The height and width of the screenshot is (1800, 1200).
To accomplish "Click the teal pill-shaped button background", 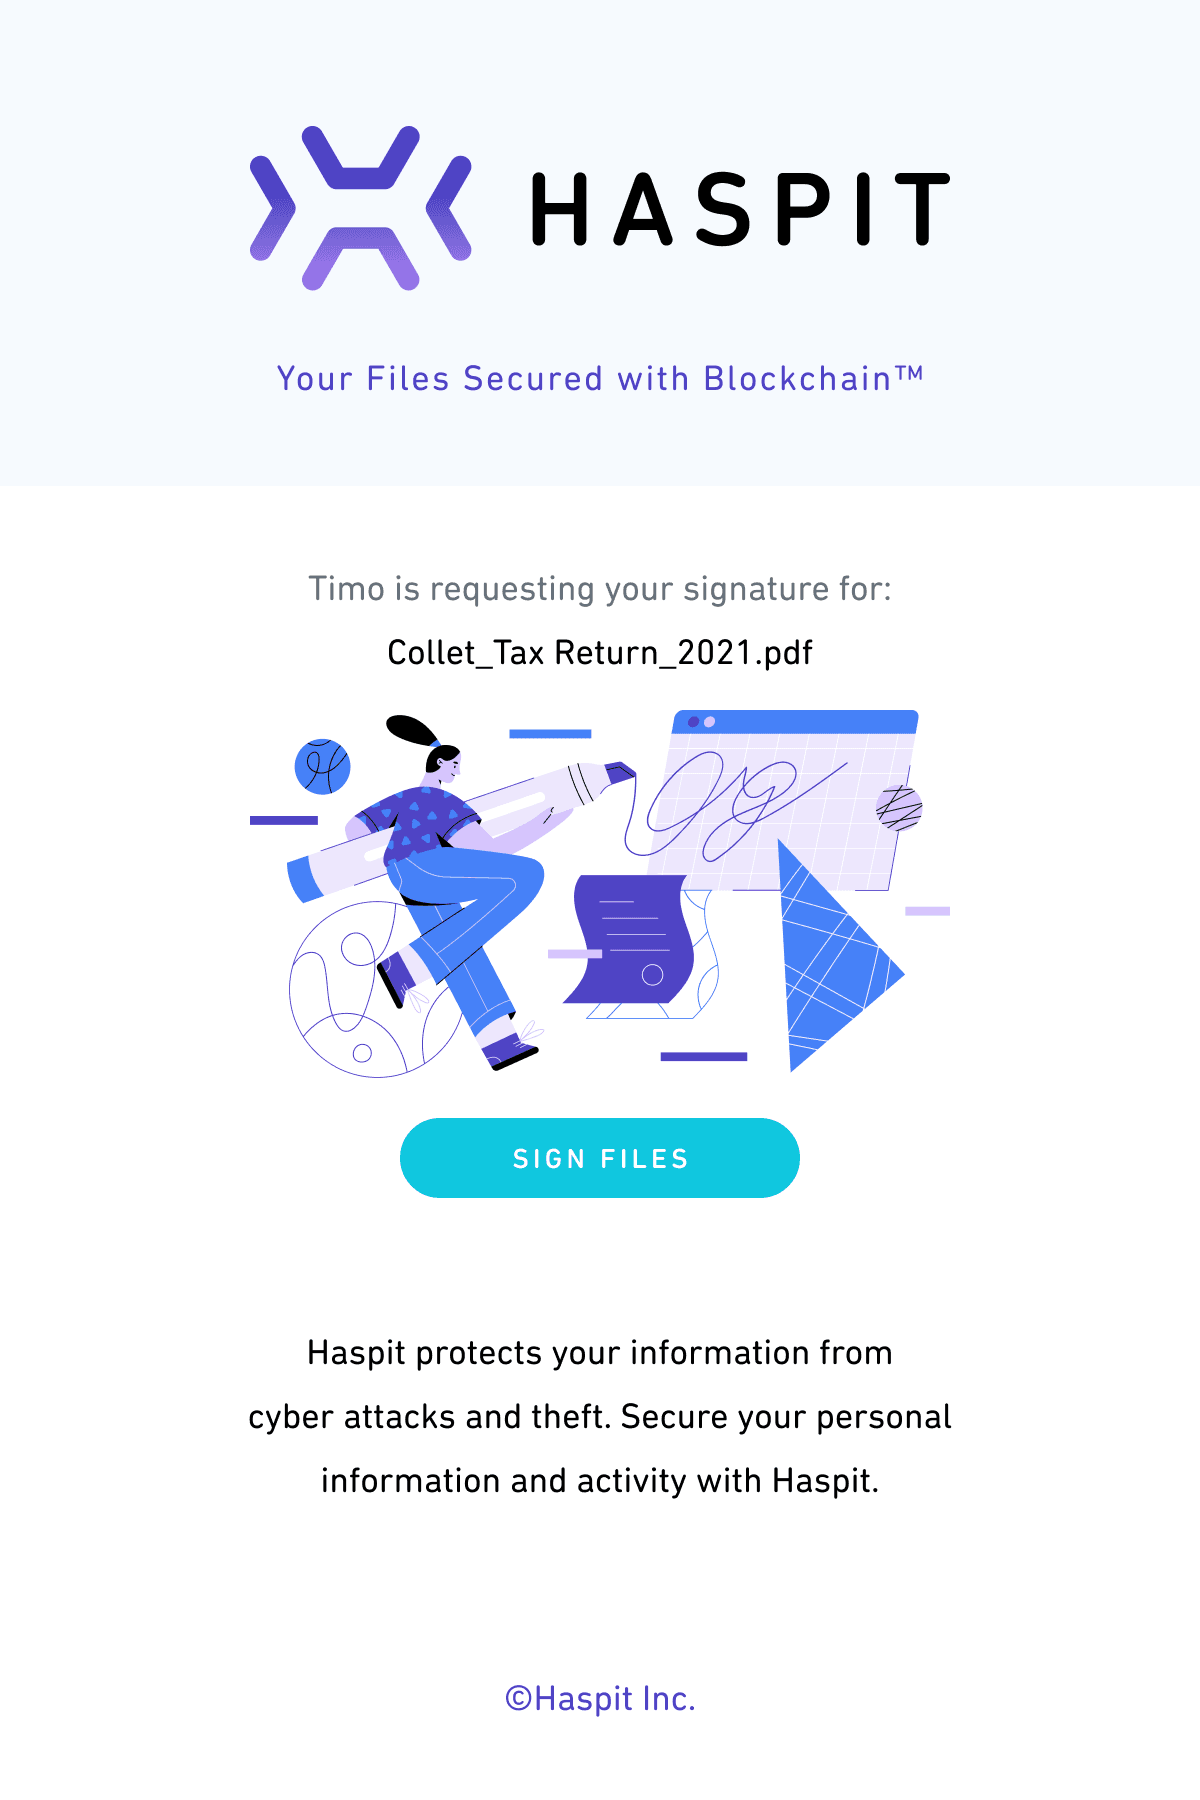I will [x=600, y=1157].
